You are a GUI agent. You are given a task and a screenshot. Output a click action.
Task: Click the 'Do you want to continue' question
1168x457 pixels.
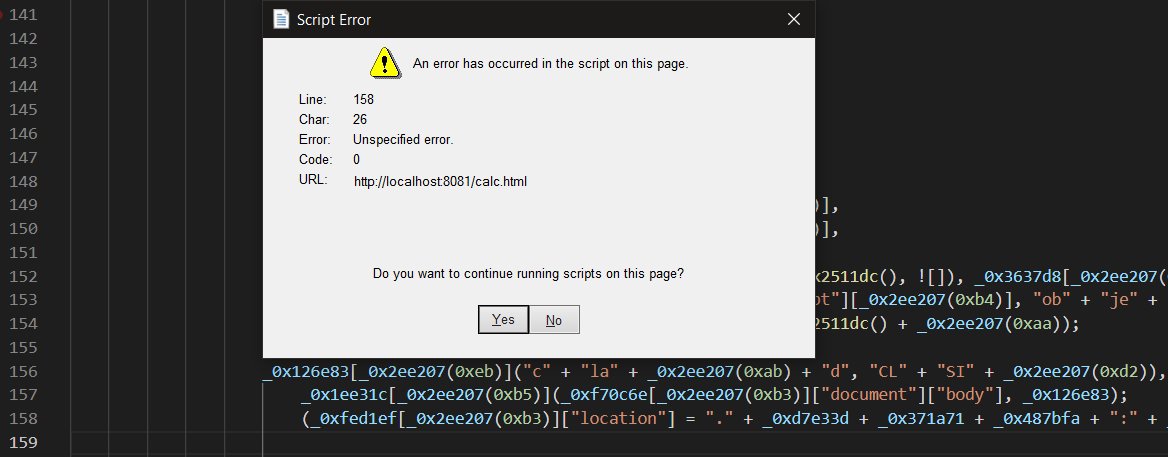coord(528,274)
